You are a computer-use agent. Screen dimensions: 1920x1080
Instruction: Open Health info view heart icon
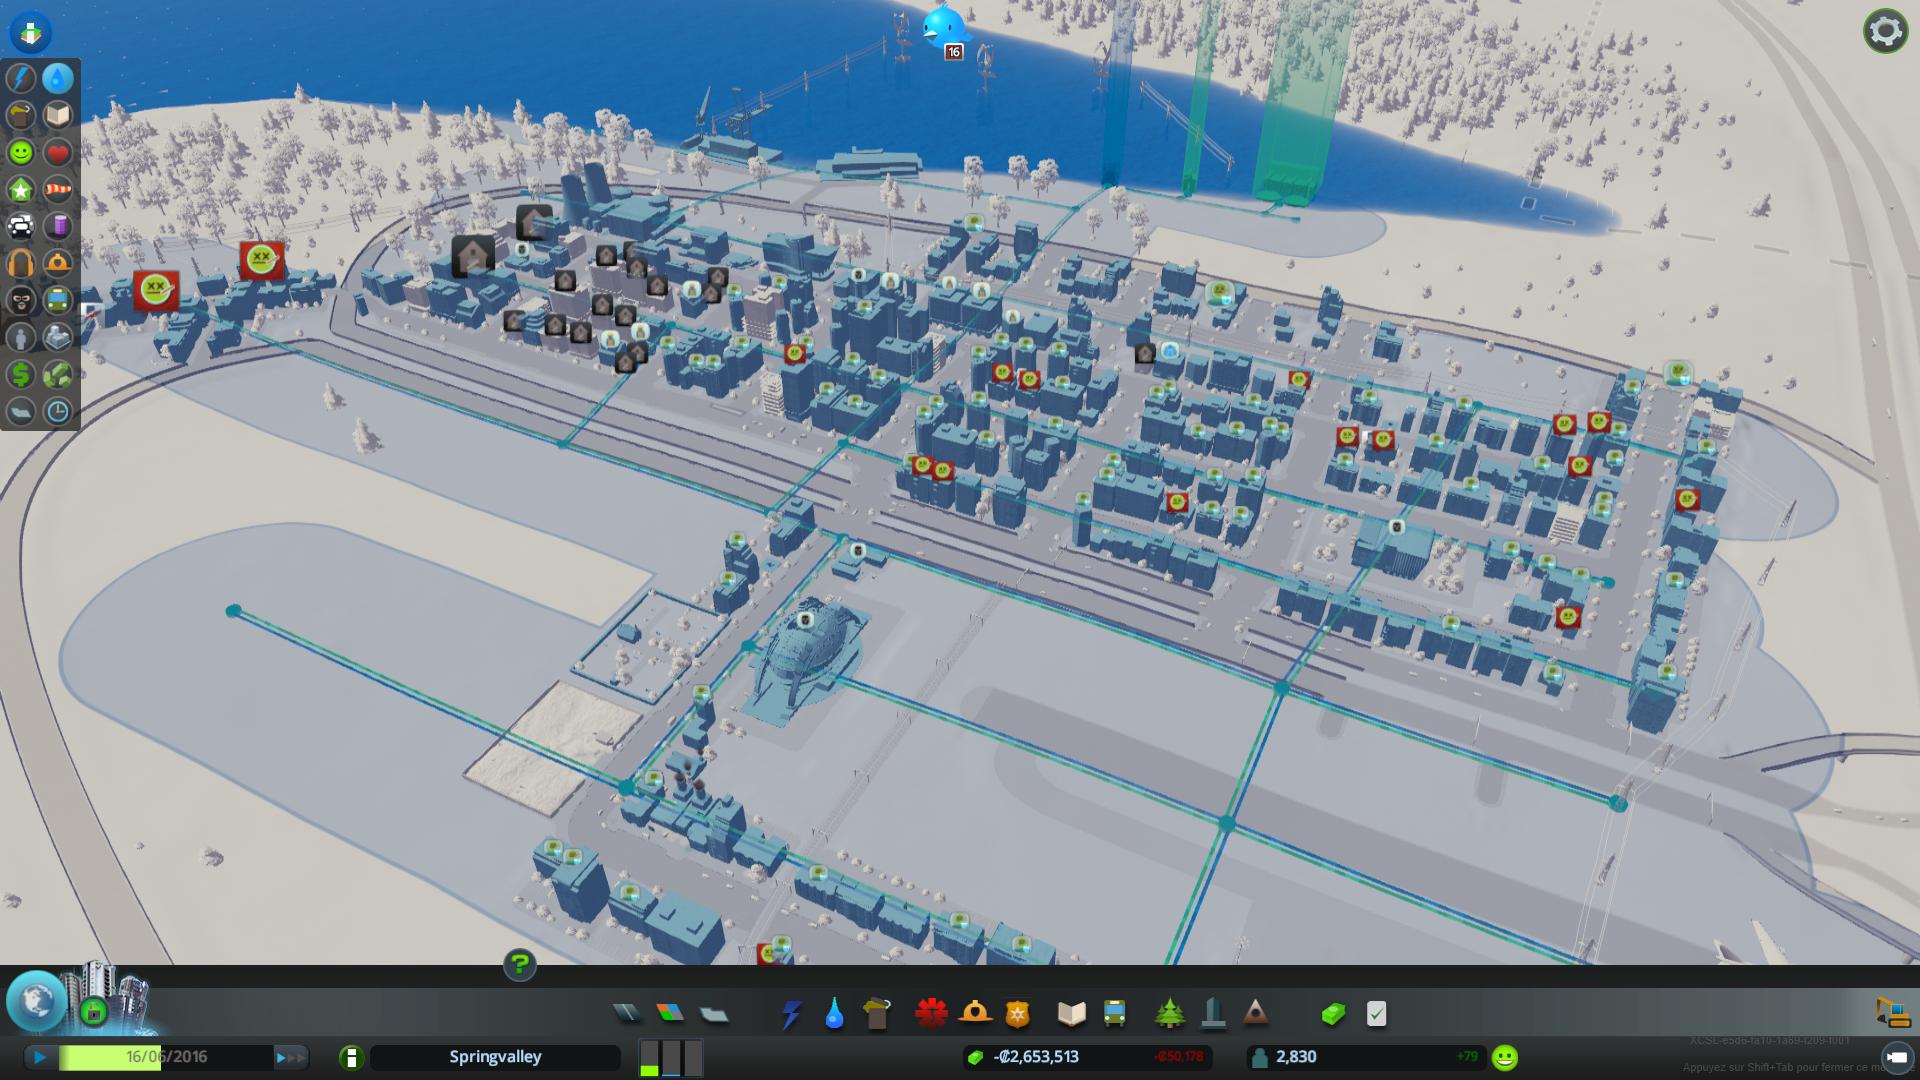[x=58, y=152]
